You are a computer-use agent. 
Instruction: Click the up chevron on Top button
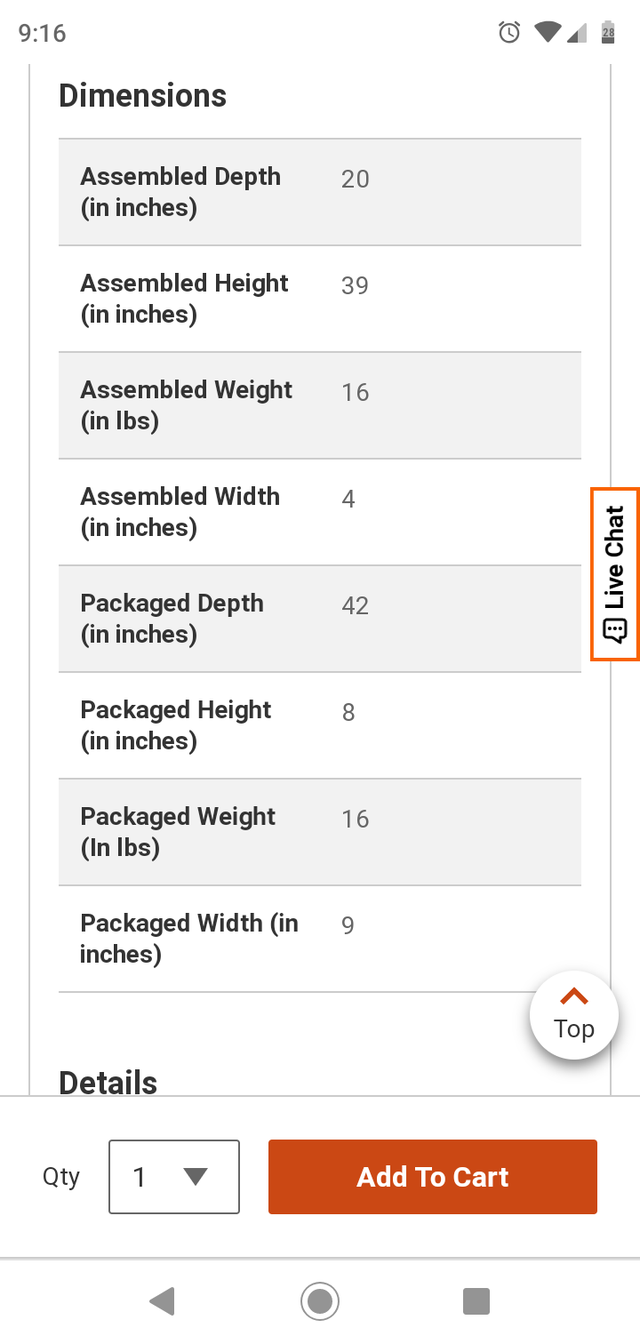point(574,996)
